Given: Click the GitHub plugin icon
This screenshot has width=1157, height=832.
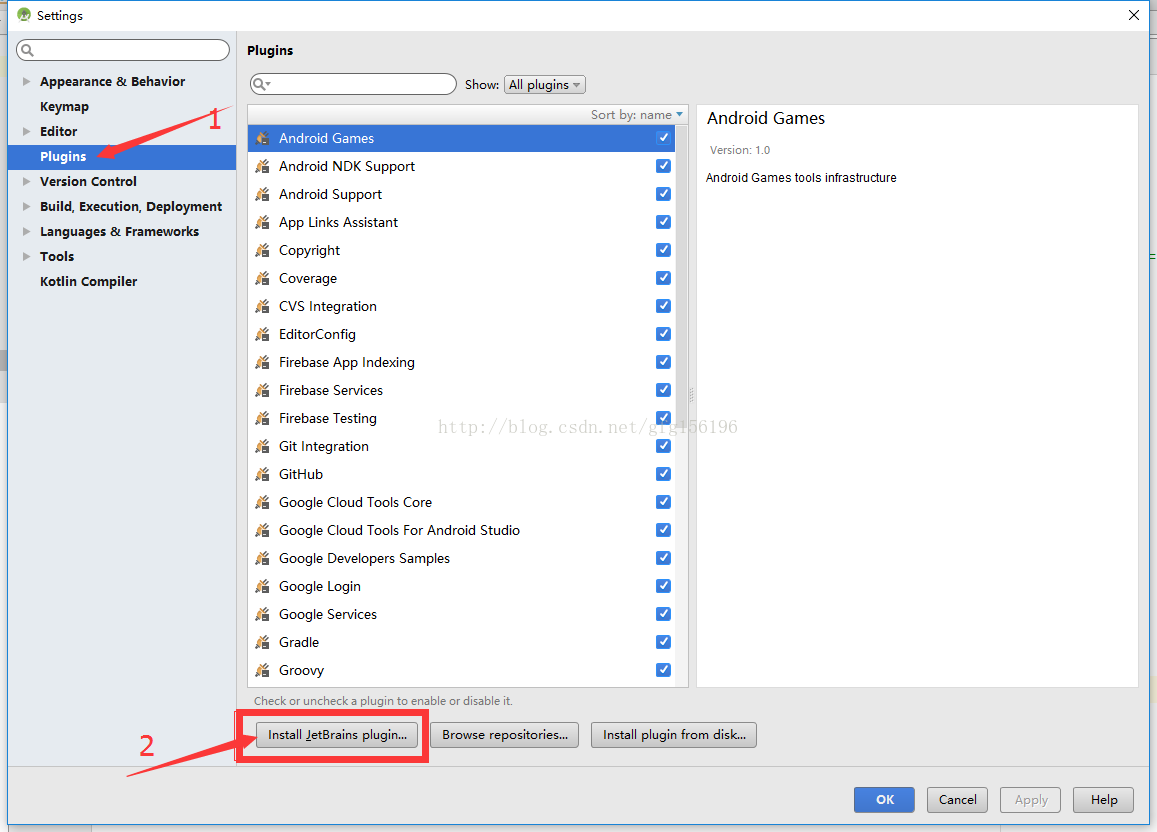Looking at the screenshot, I should (262, 474).
